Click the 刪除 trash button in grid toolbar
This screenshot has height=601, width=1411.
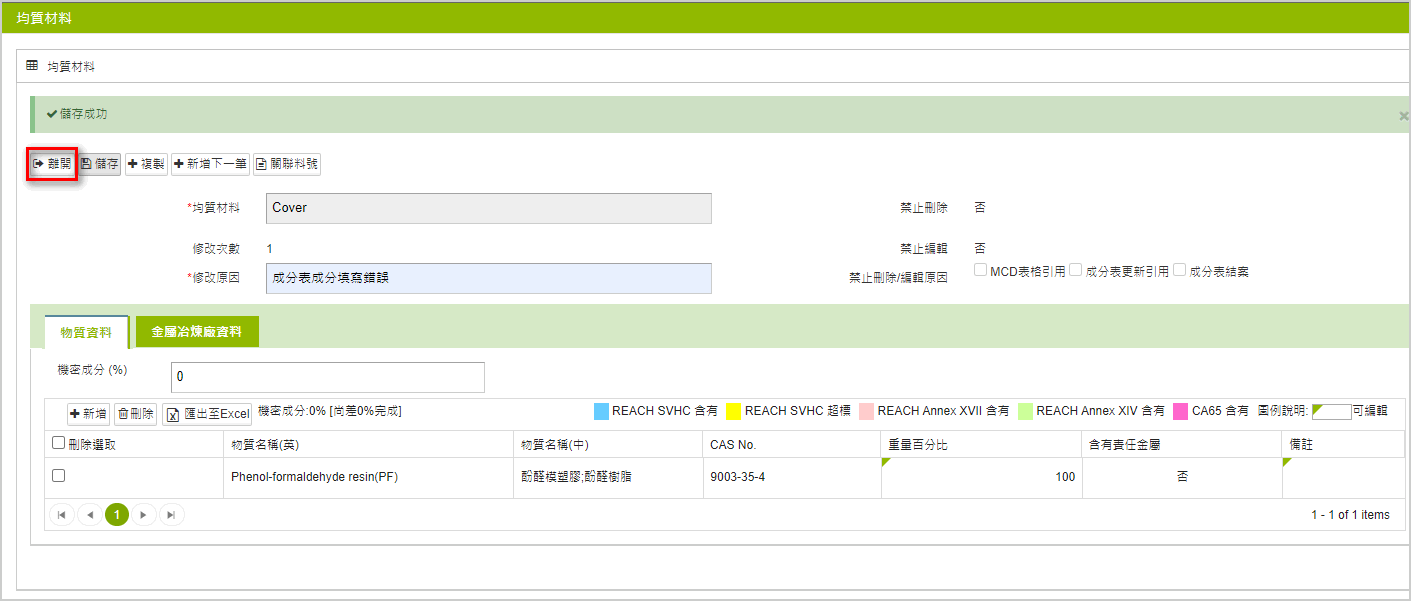[136, 414]
